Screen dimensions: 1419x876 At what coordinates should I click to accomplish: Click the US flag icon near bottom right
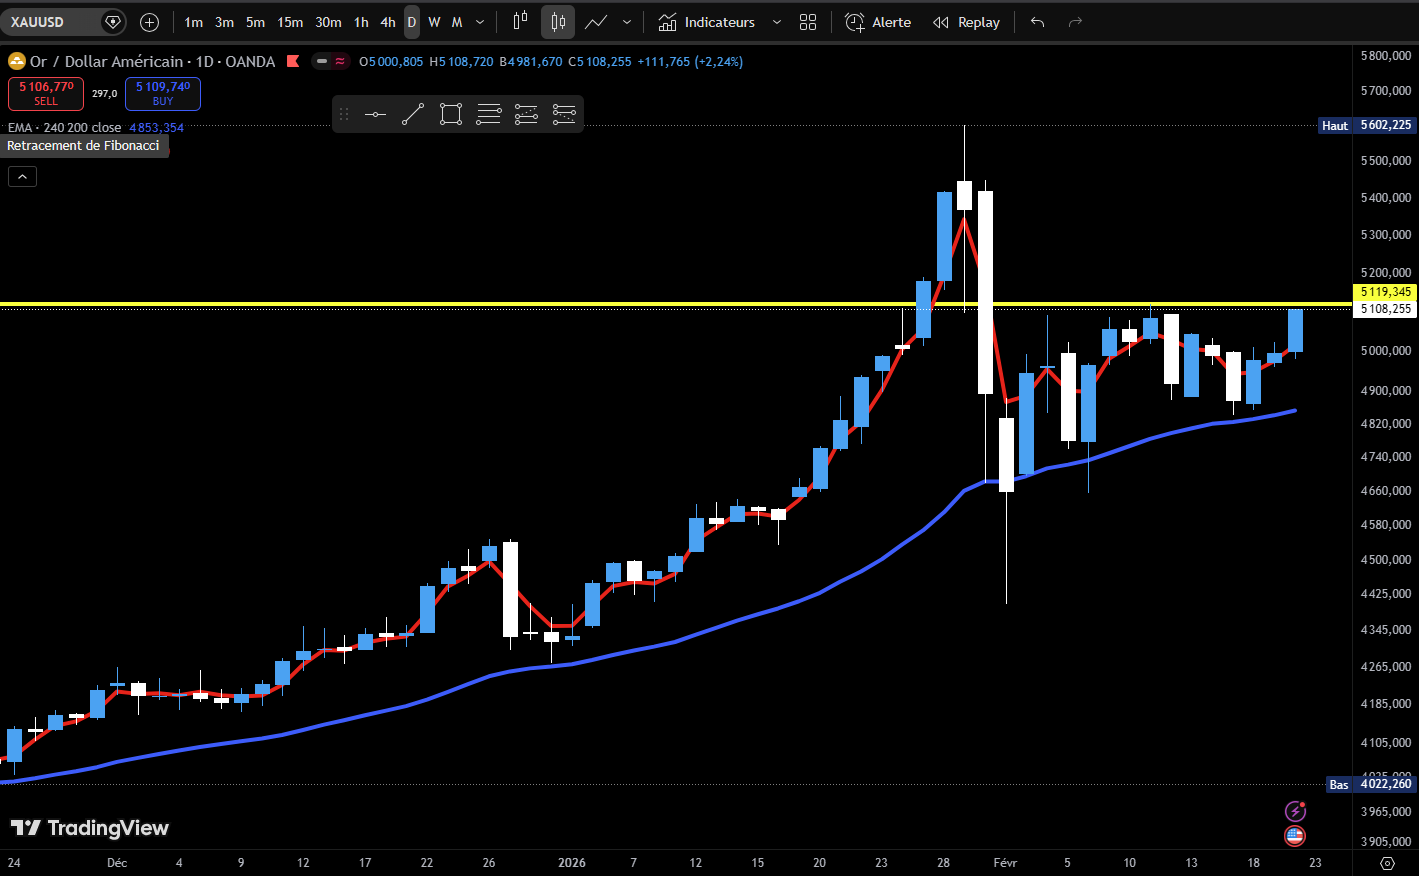1295,835
